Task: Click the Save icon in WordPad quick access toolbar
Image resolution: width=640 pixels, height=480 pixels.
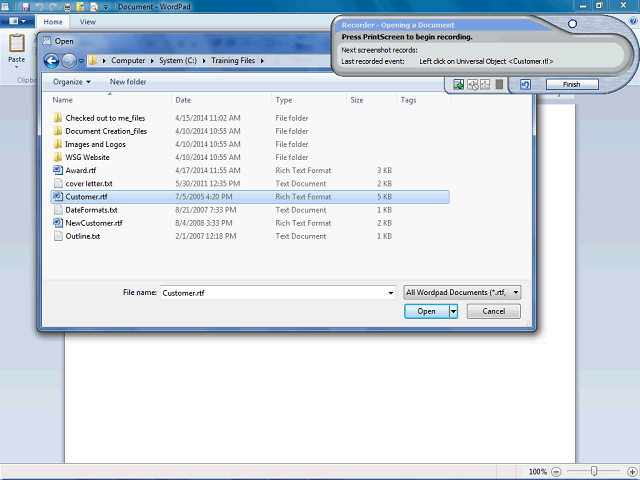Action: tap(25, 7)
